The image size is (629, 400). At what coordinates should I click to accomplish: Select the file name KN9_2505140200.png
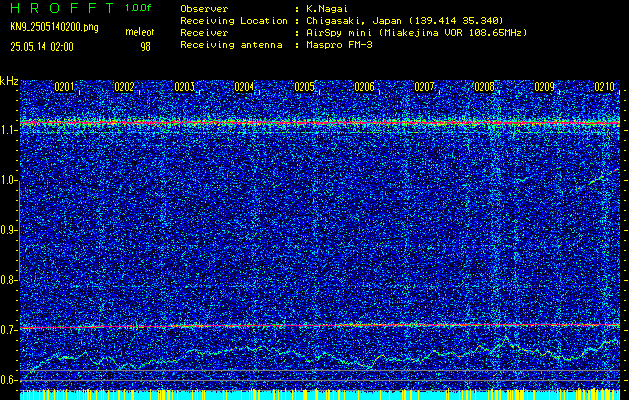[54, 27]
